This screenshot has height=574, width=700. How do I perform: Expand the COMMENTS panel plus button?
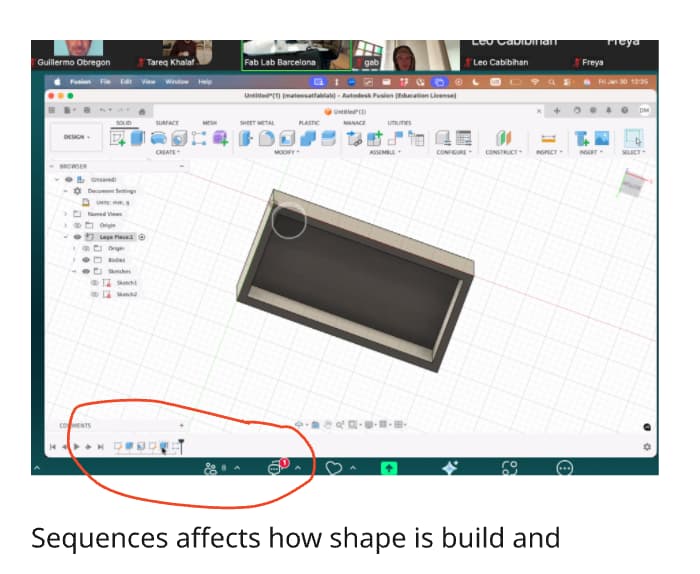pyautogui.click(x=182, y=425)
